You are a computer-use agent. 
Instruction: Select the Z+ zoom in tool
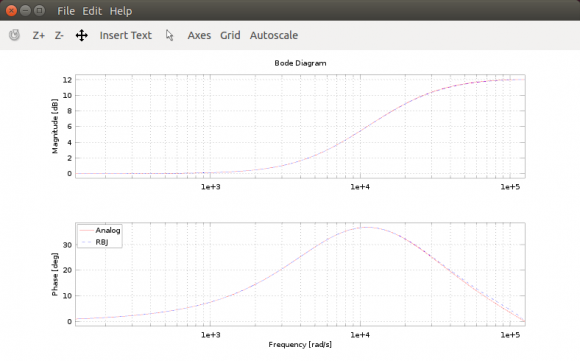click(x=39, y=36)
